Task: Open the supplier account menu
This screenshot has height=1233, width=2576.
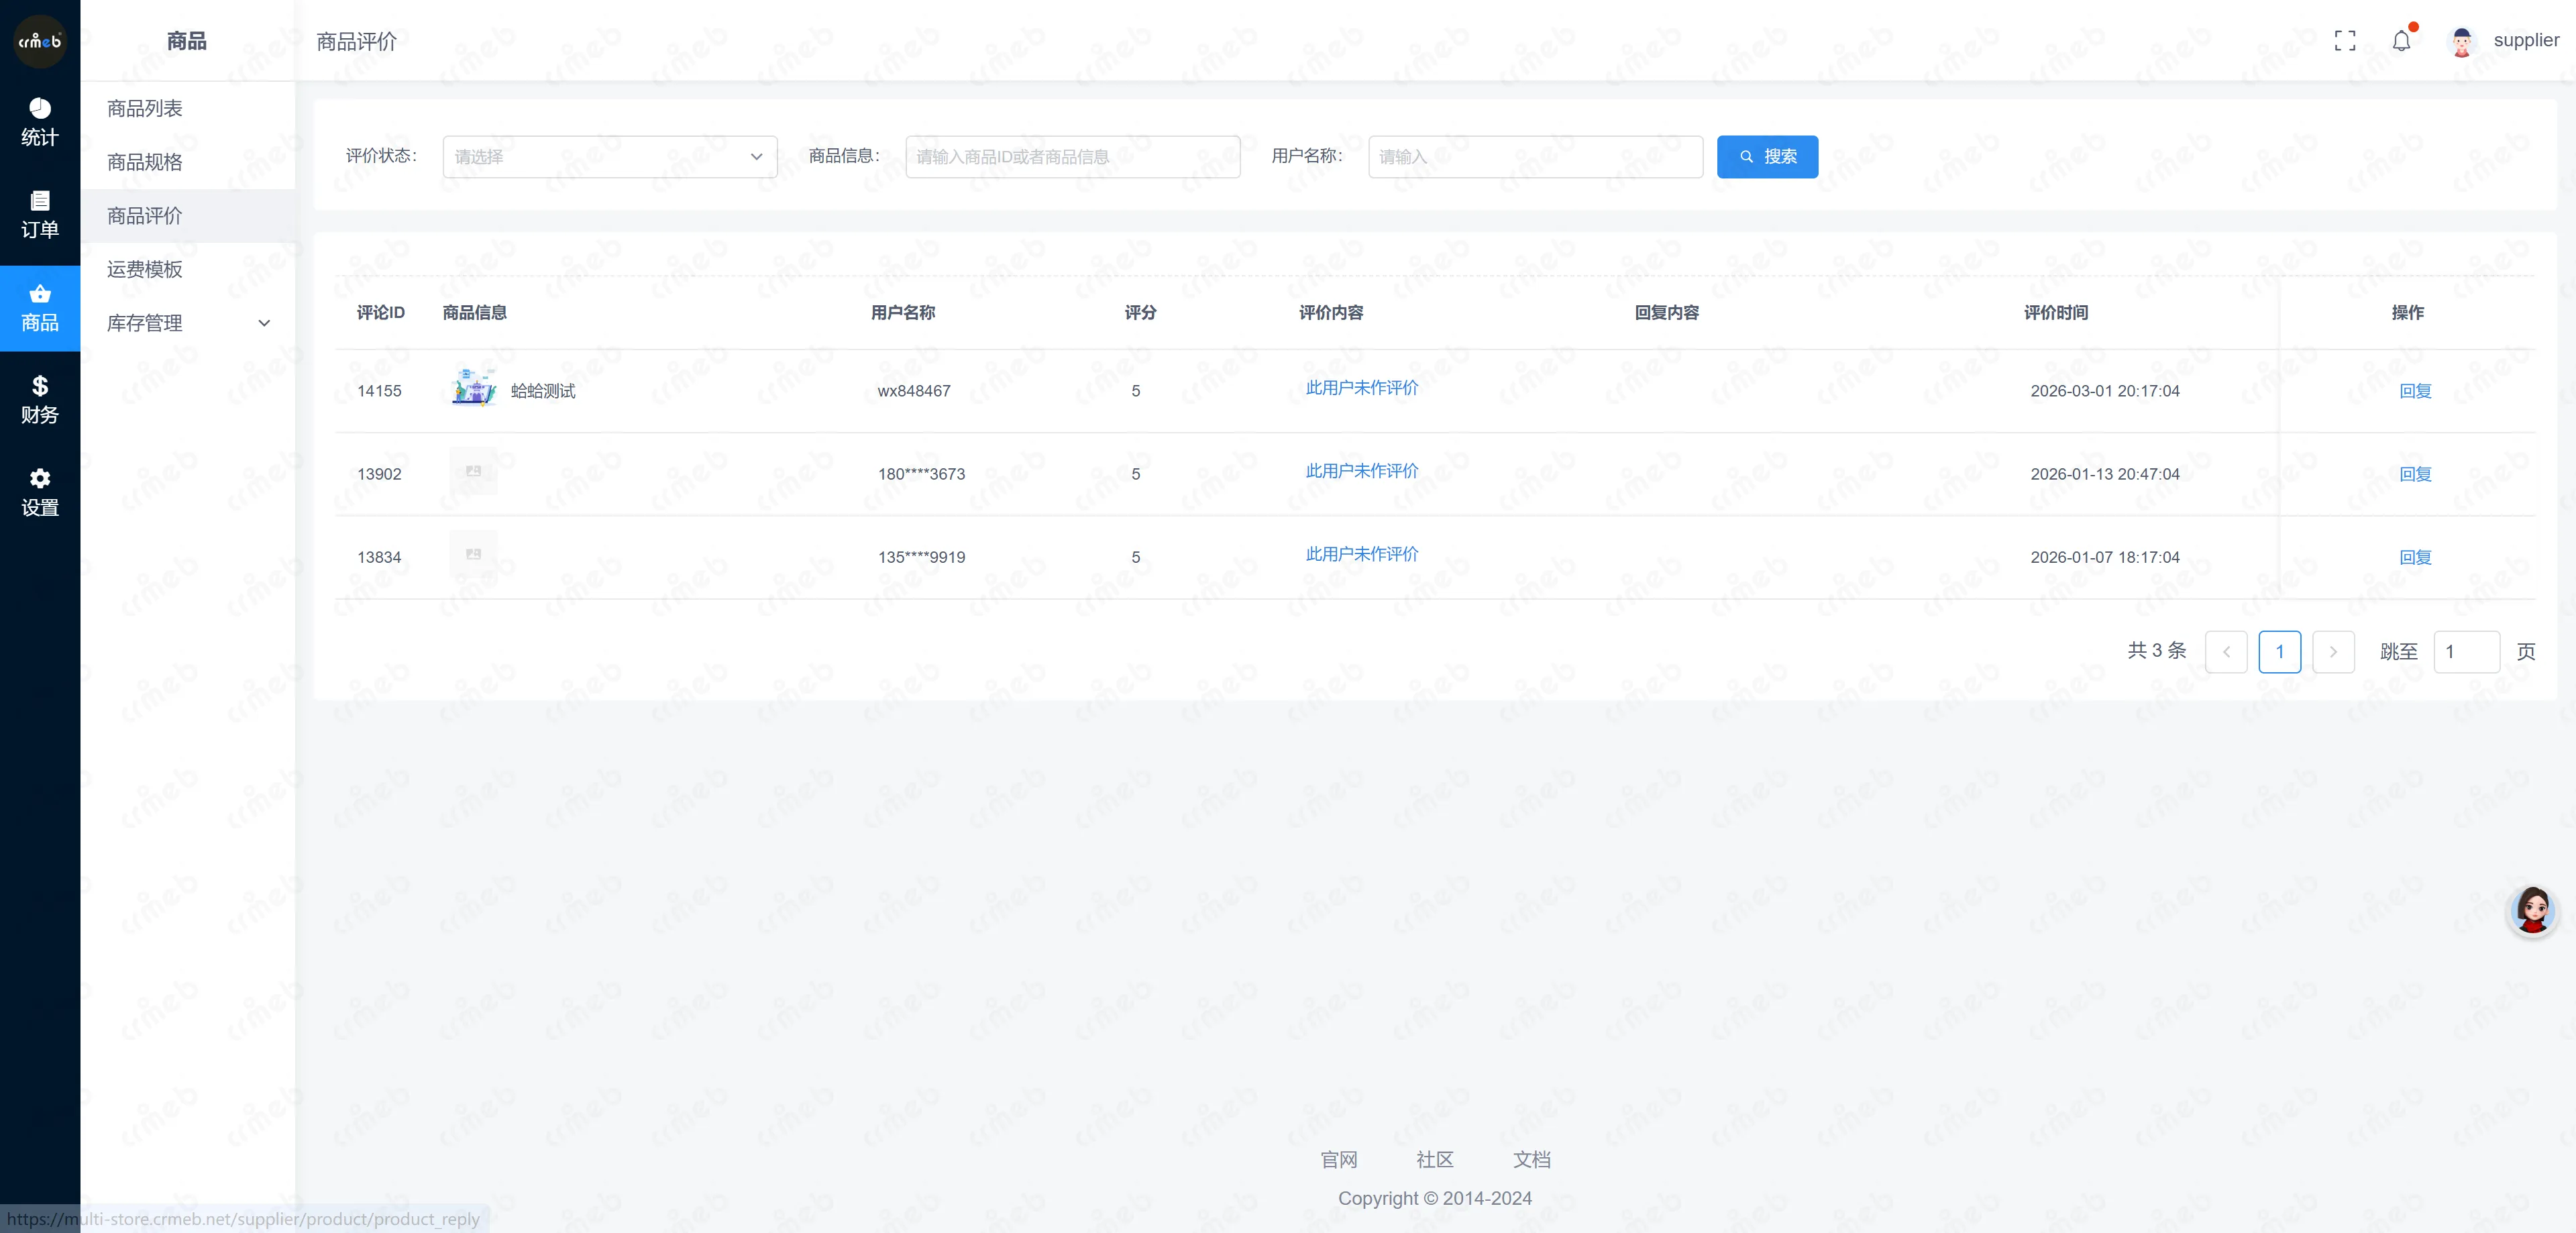Action: (2526, 40)
